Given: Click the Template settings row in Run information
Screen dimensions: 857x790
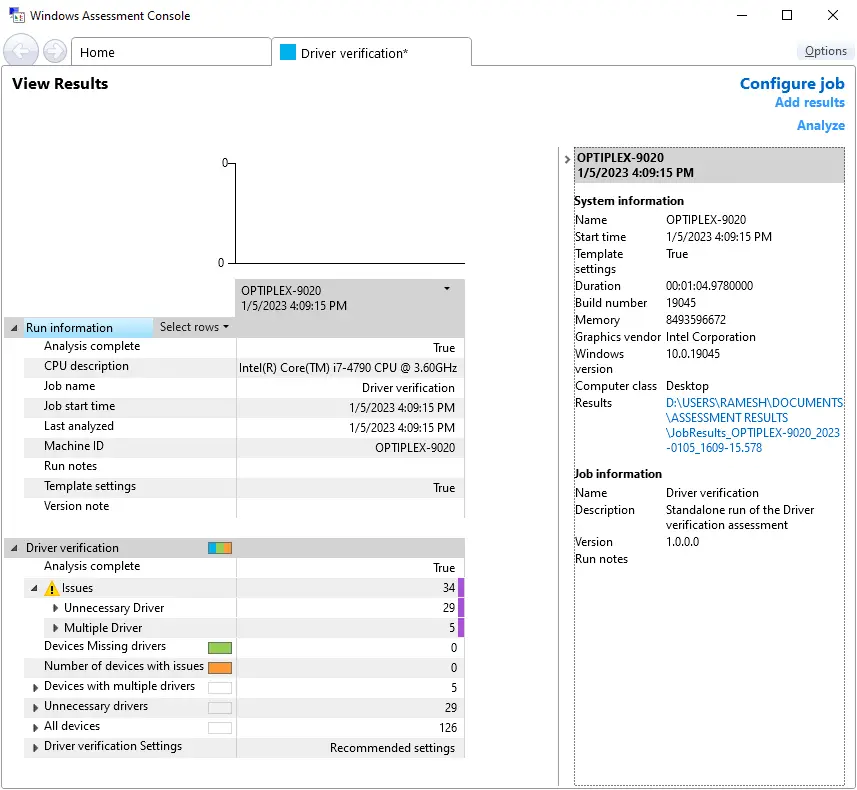Looking at the screenshot, I should coord(244,487).
